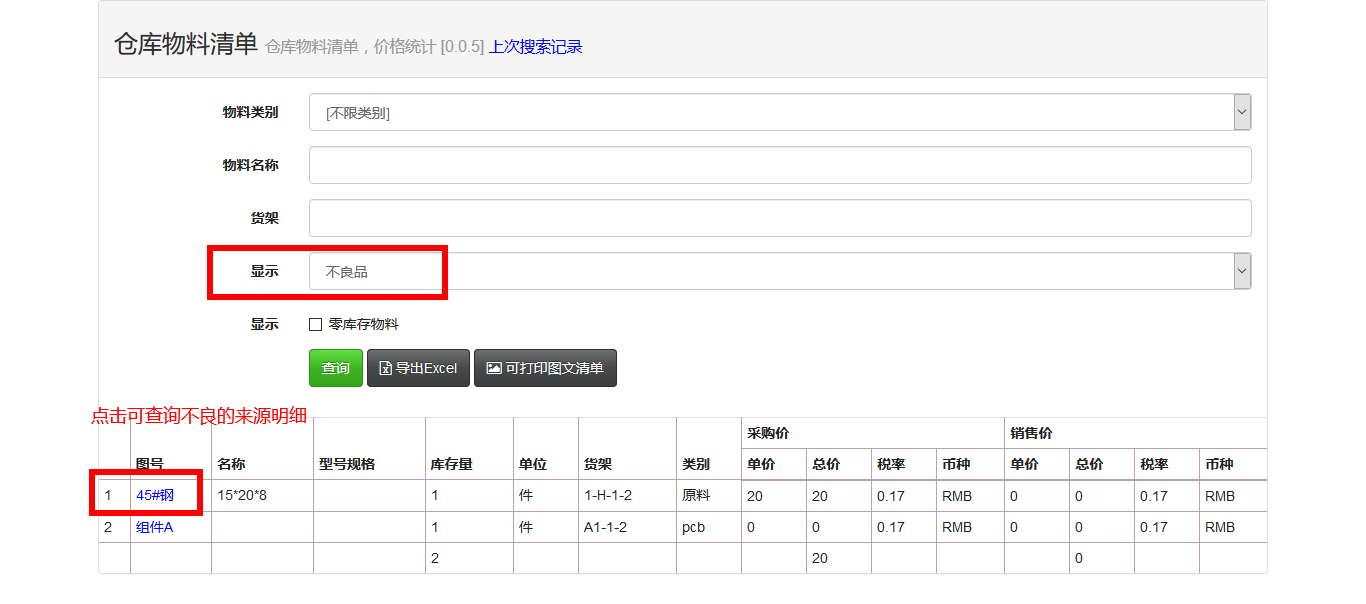
Task: Open the 45#钢 drawing number link
Action: pos(155,496)
